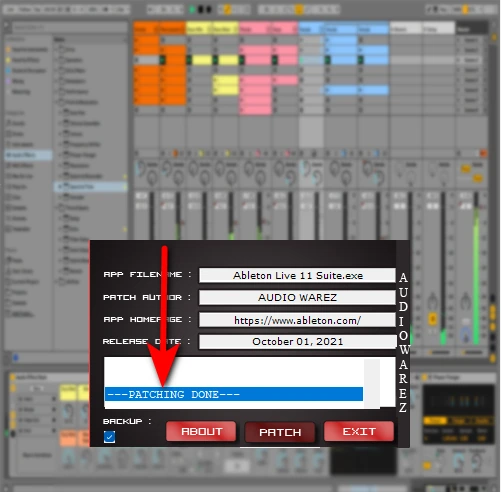Click the Release Date field October 01, 2021
Image resolution: width=501 pixels, height=492 pixels.
(x=297, y=342)
